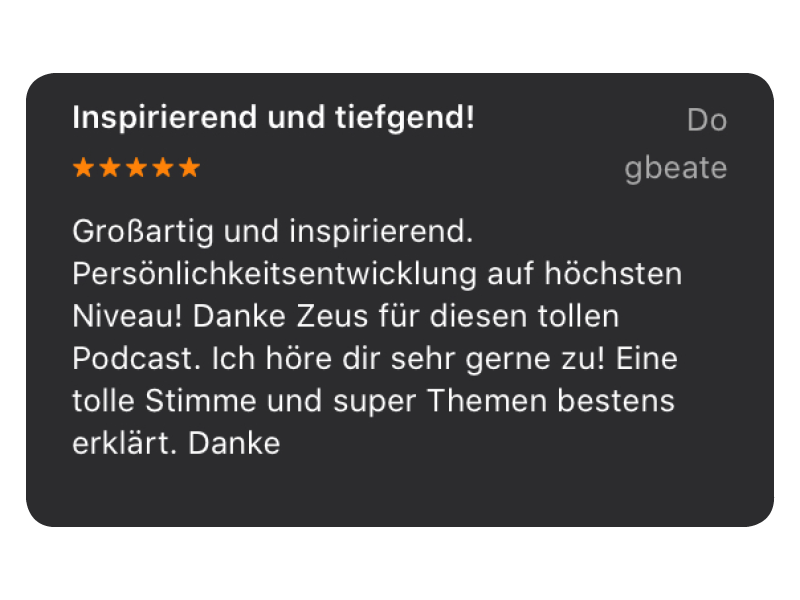Click the final 'erklärt. Danke' line
The image size is (800, 600).
click(x=176, y=443)
